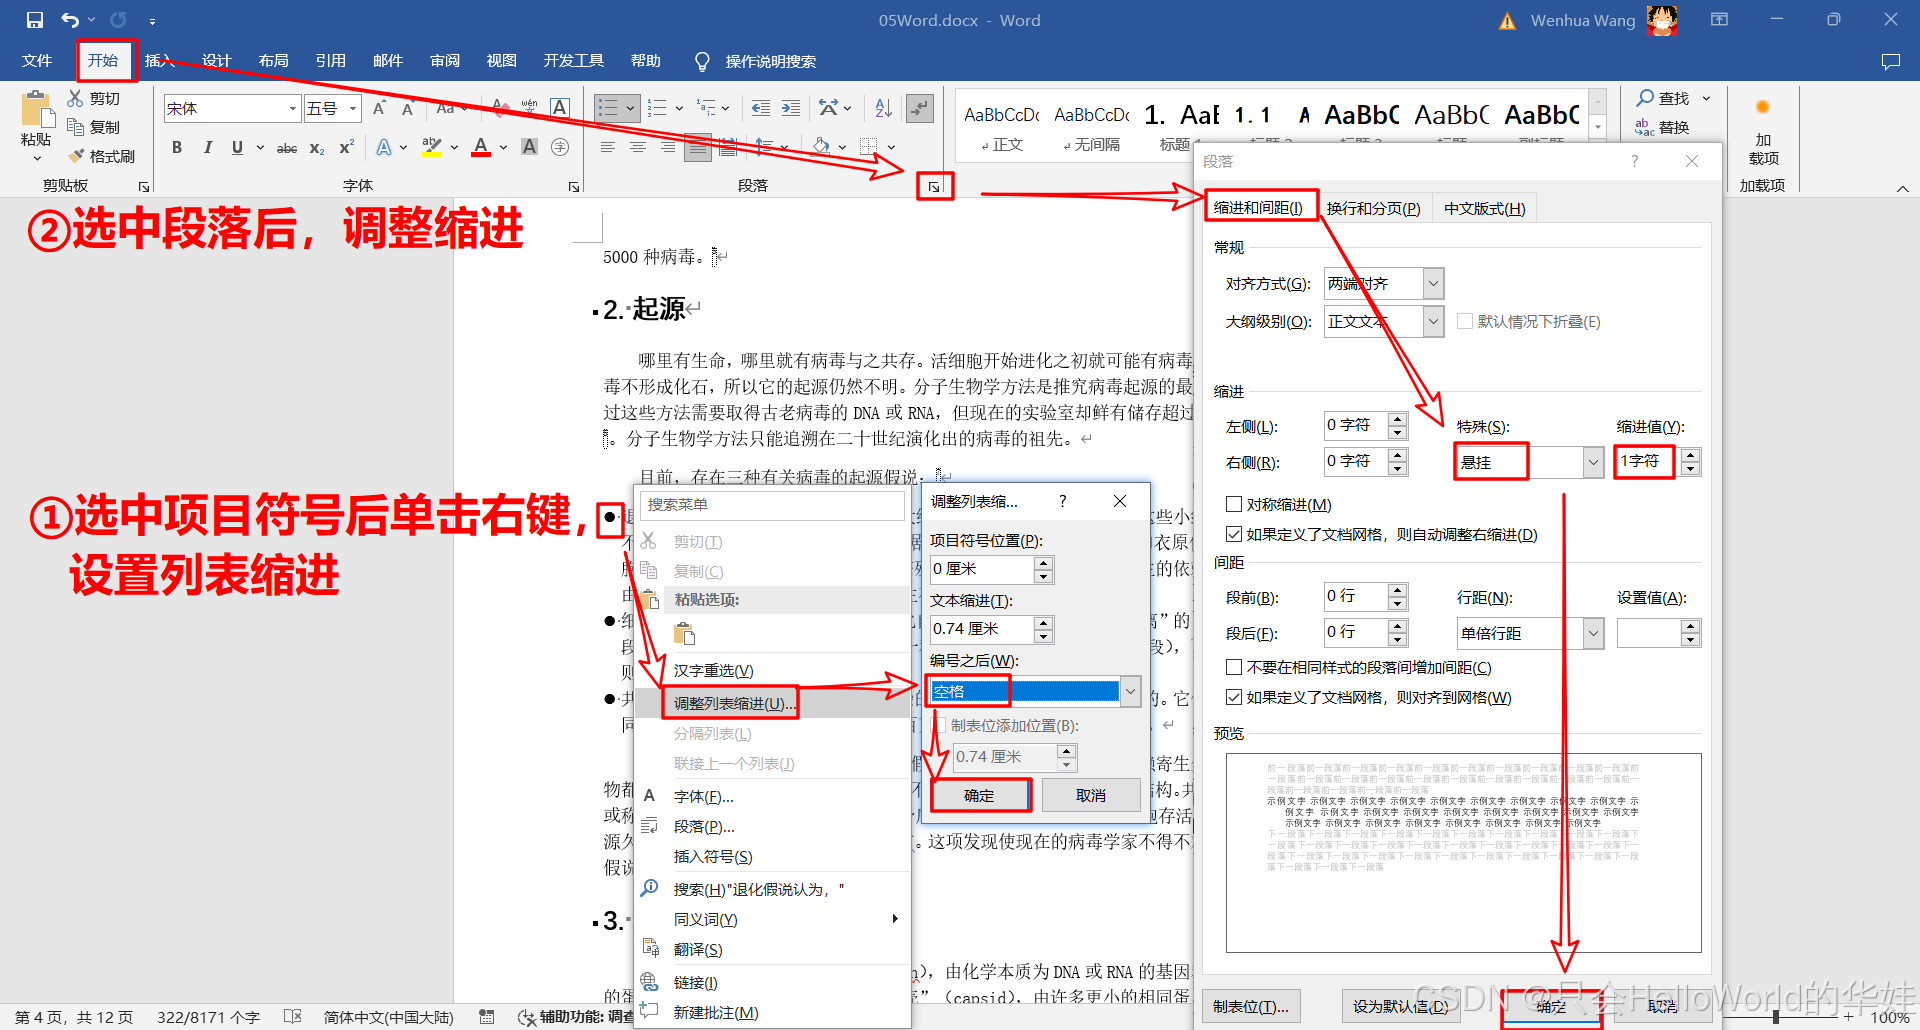Click the enclosed character (字) icon
Screen dimensions: 1920x1030
point(560,147)
